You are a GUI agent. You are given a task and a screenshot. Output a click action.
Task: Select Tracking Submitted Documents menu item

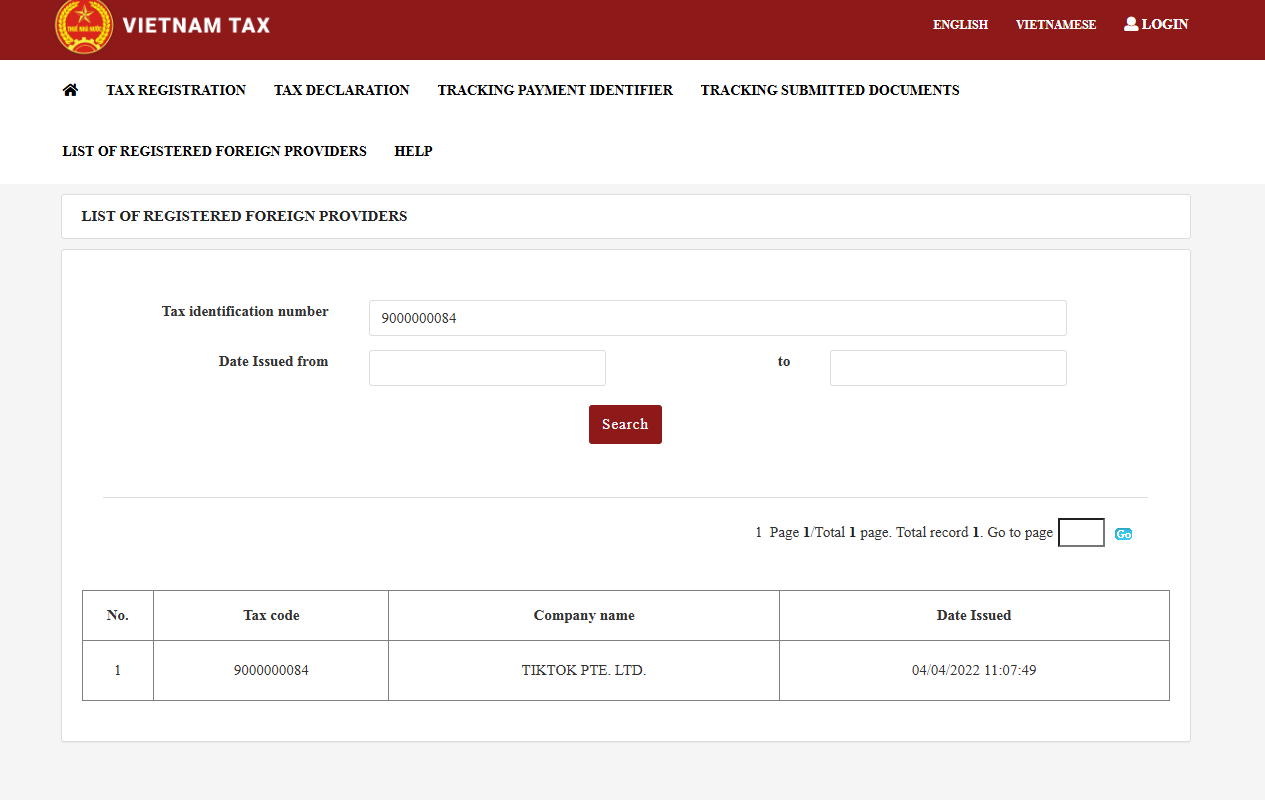click(x=829, y=90)
